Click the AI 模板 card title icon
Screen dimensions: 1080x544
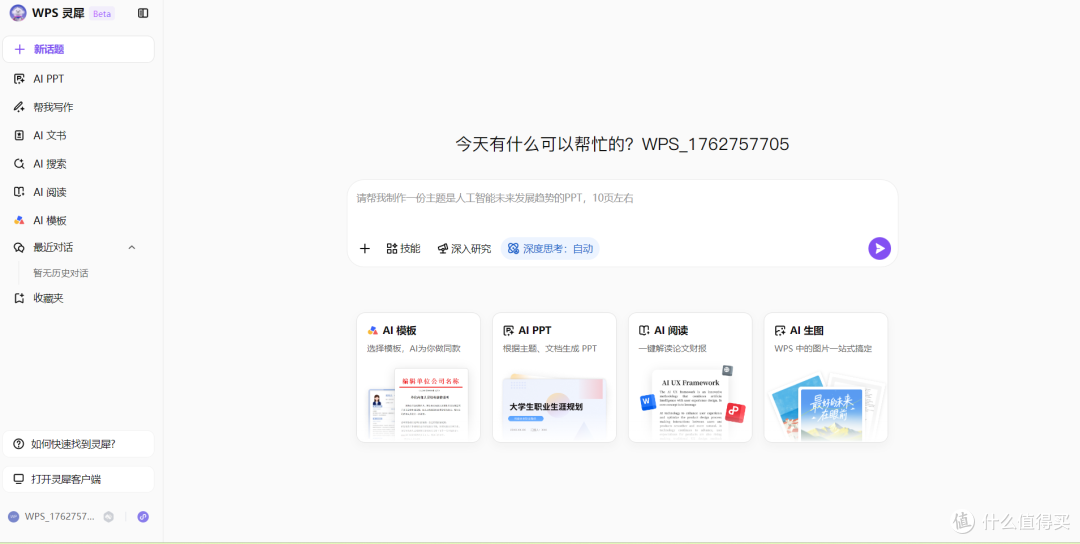pos(373,331)
